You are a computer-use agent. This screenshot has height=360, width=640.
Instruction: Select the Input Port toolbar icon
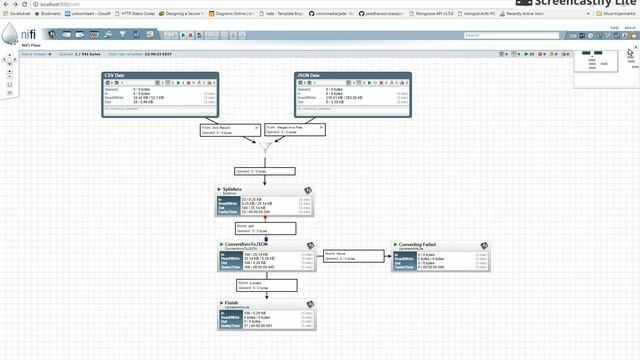66,35
